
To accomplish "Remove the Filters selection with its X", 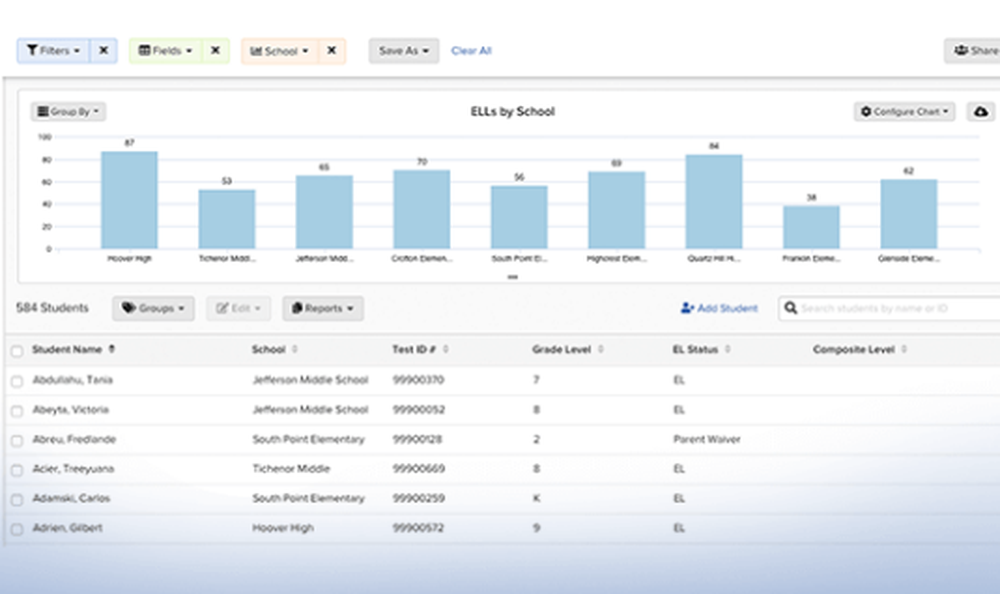I will [103, 50].
